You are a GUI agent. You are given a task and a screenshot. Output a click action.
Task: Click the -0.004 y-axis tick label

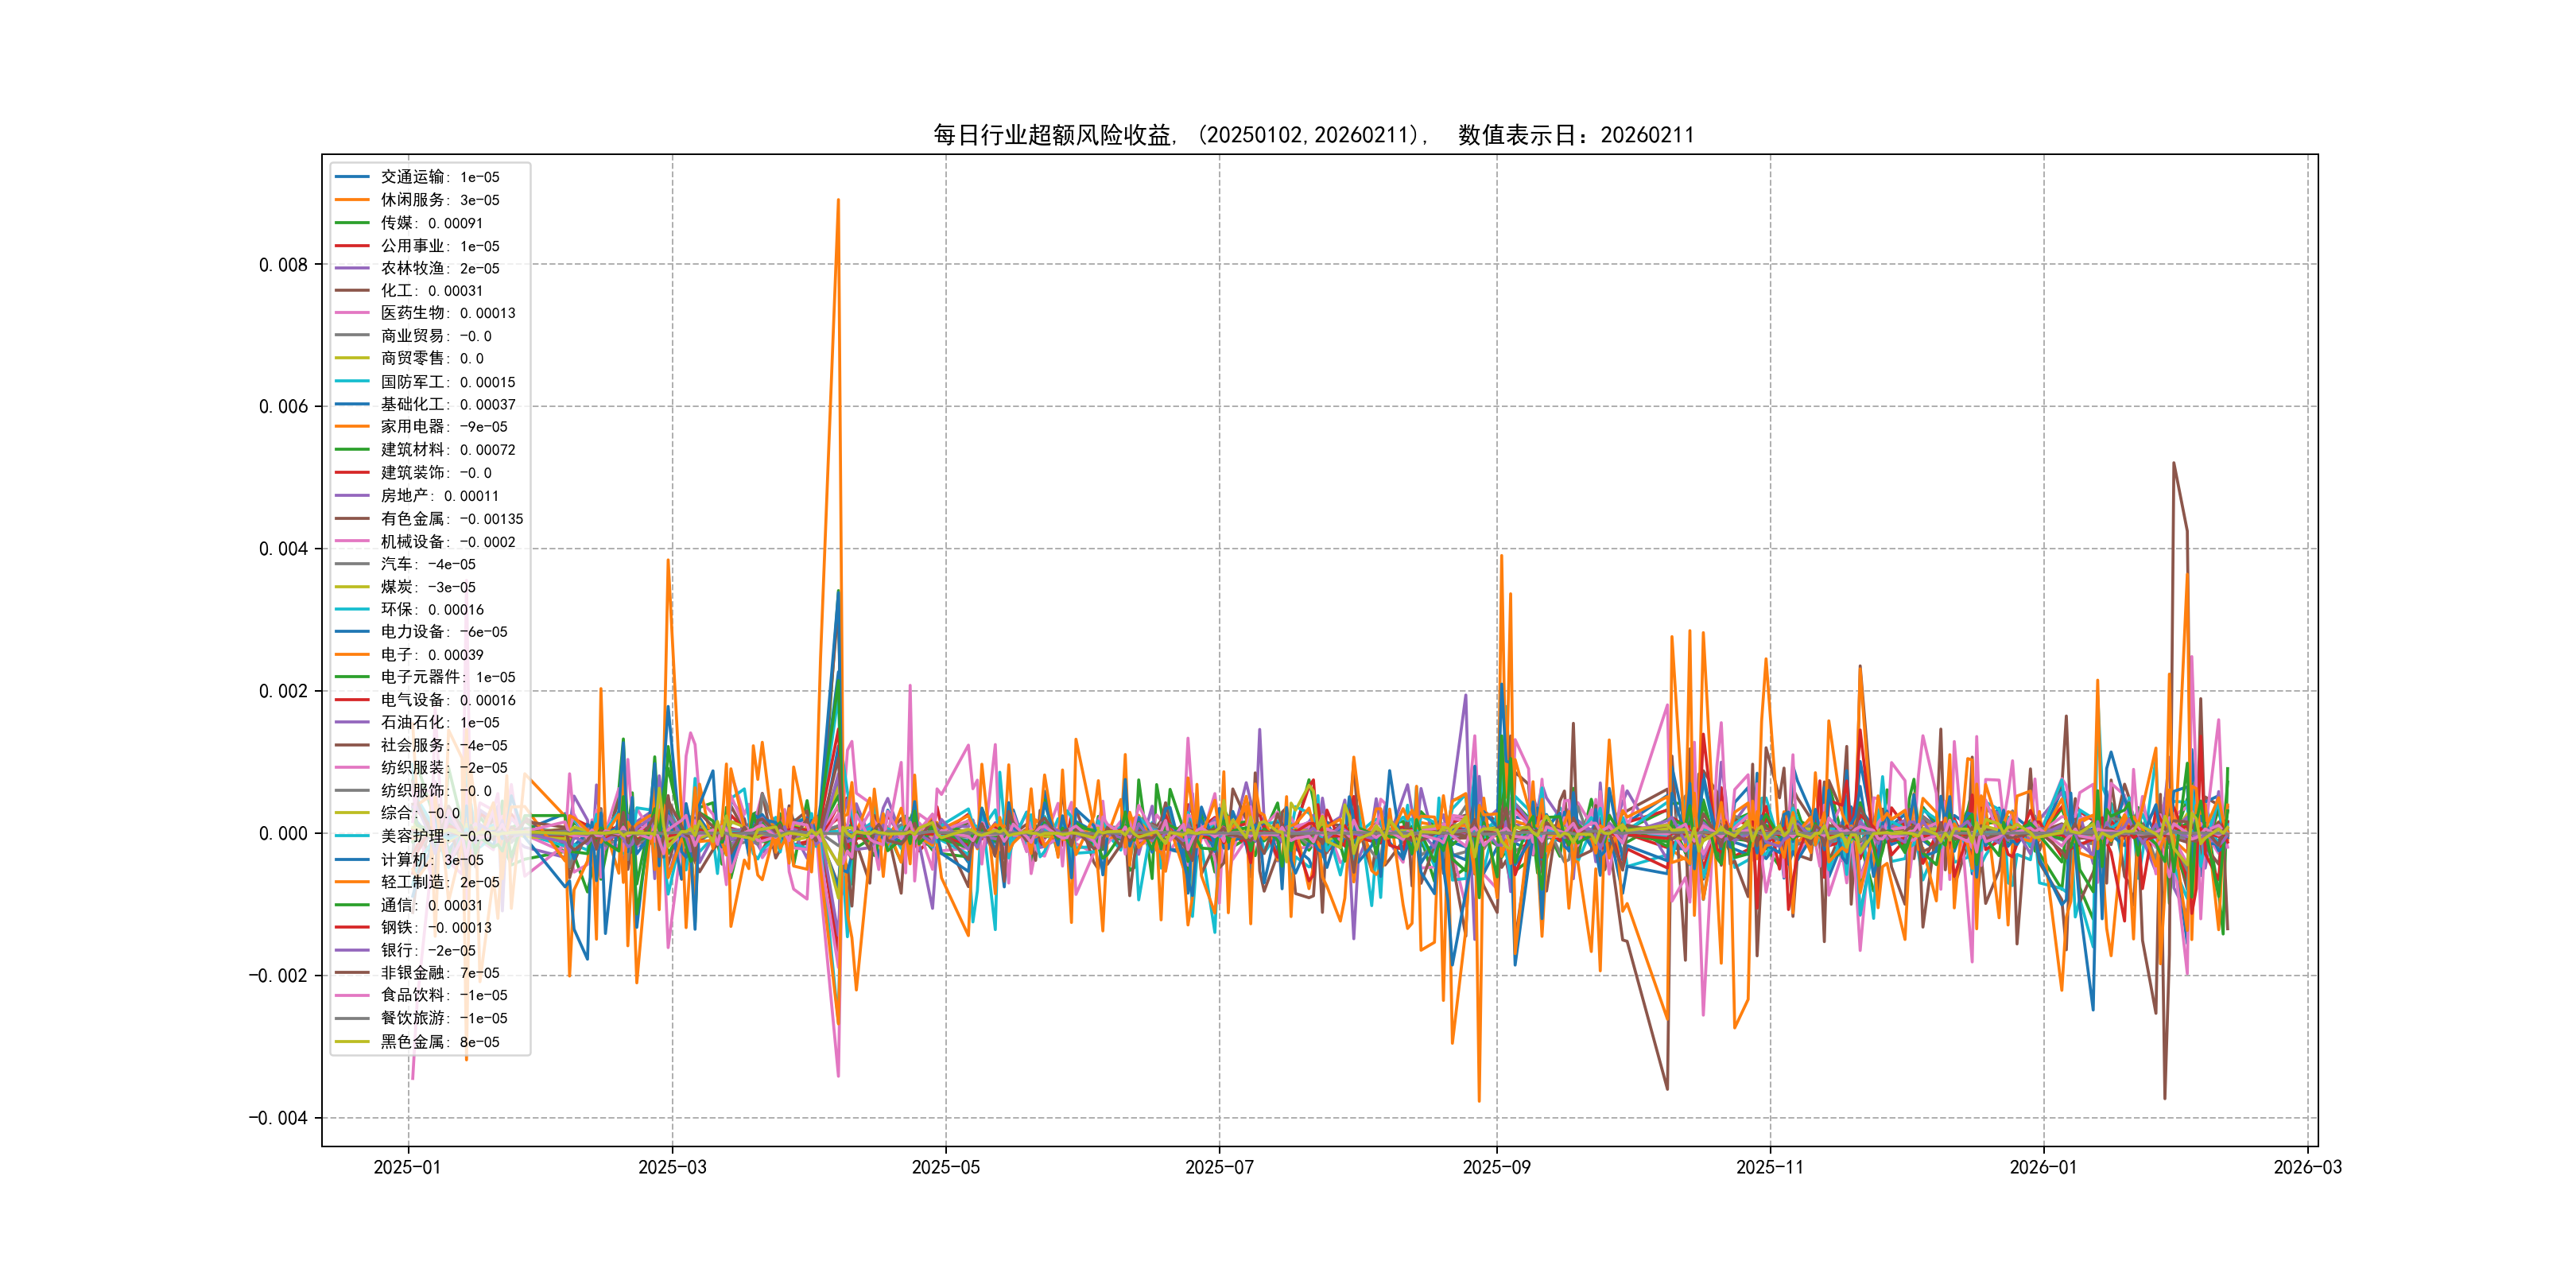(x=278, y=1118)
